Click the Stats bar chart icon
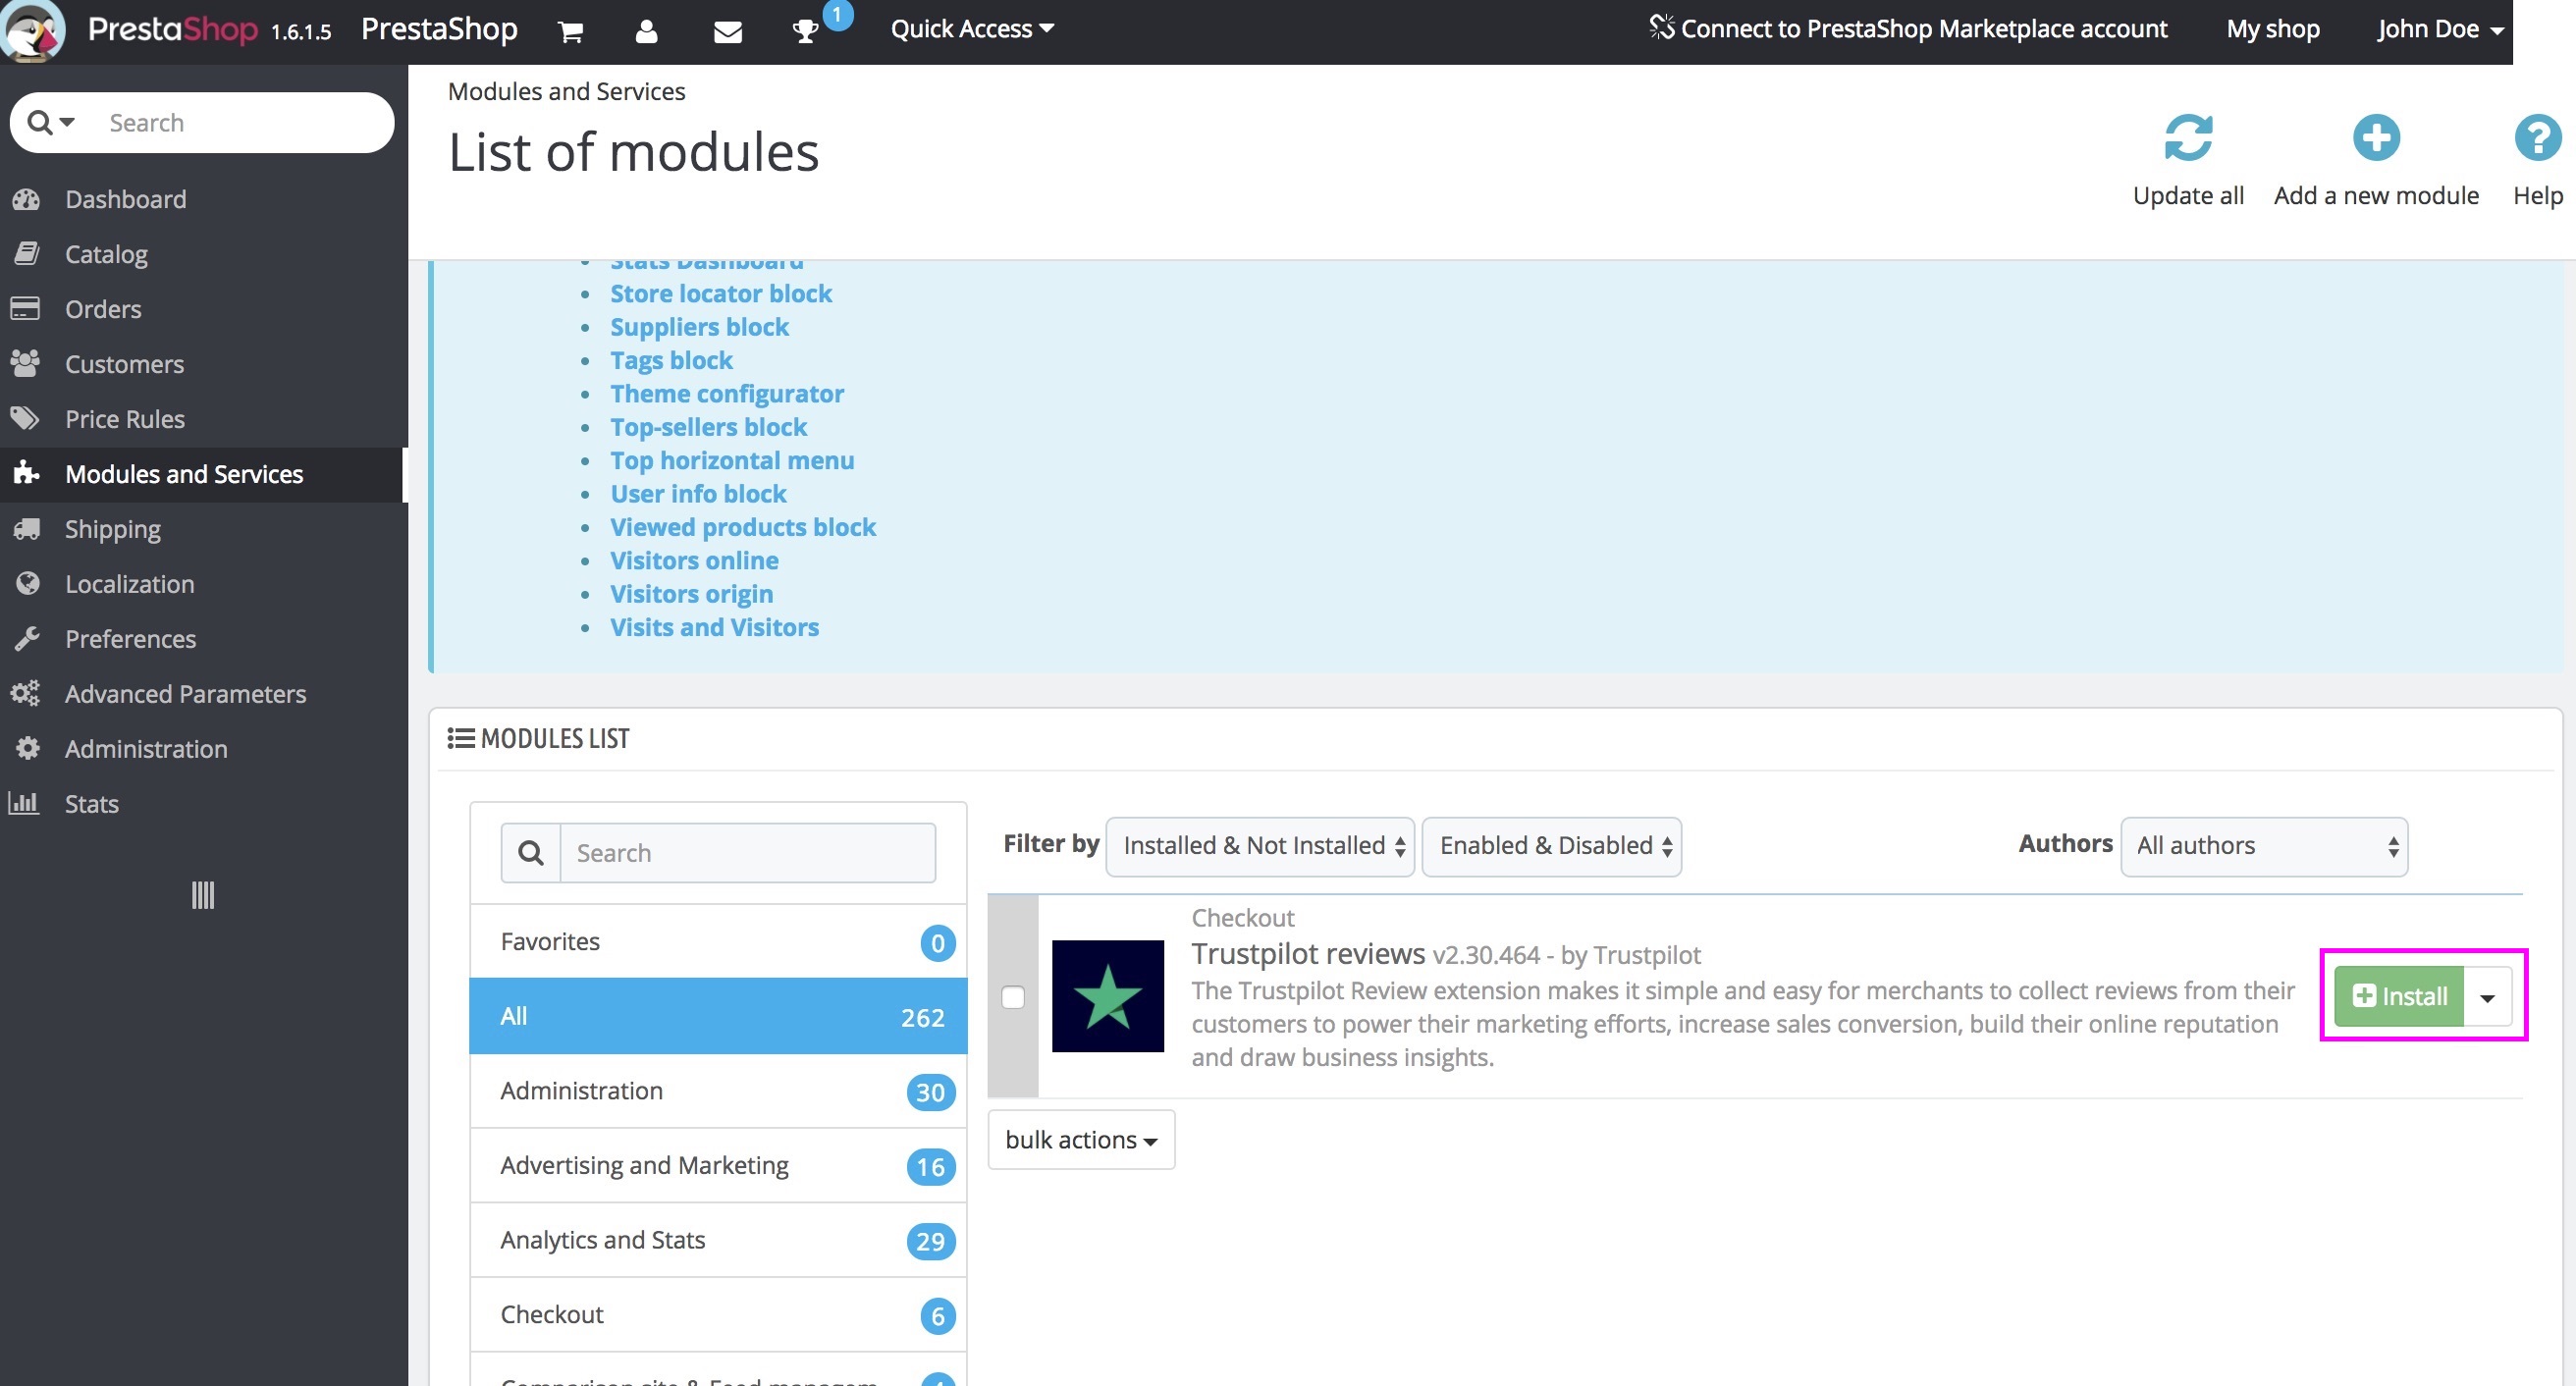The width and height of the screenshot is (2576, 1386). coord(24,802)
